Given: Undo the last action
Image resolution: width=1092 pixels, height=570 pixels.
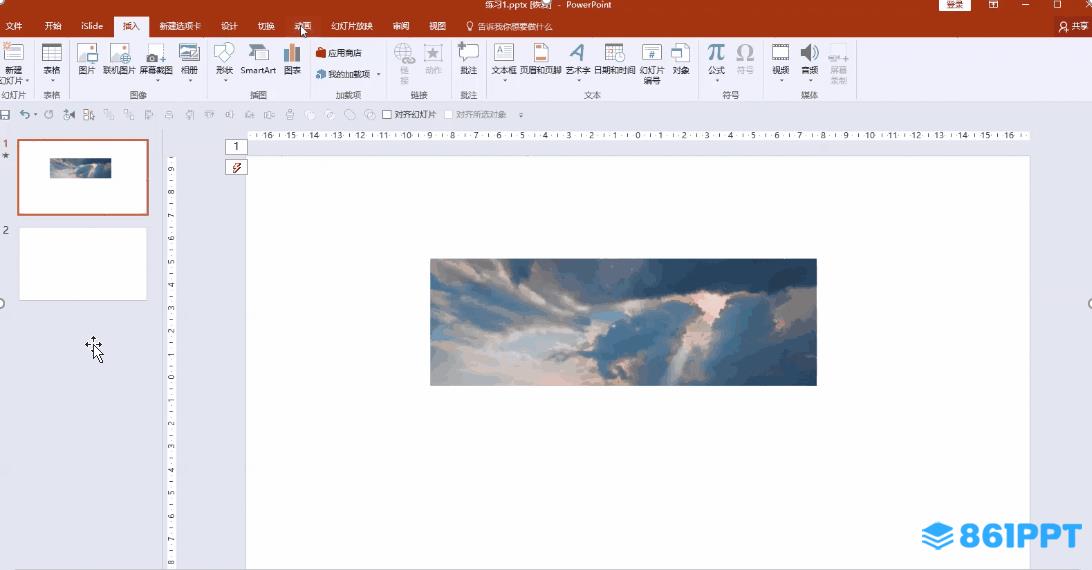Looking at the screenshot, I should tap(24, 114).
